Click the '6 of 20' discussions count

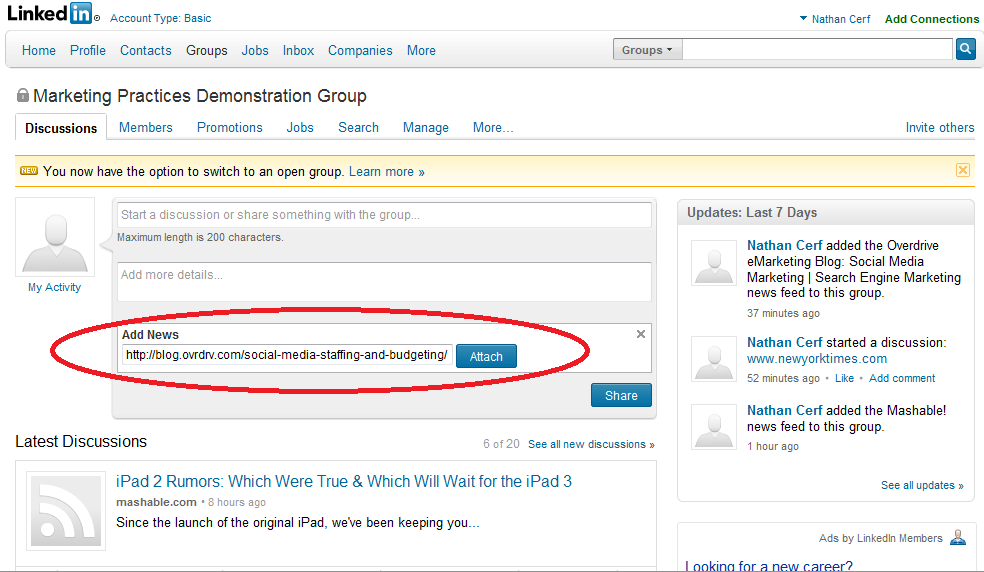pos(501,444)
